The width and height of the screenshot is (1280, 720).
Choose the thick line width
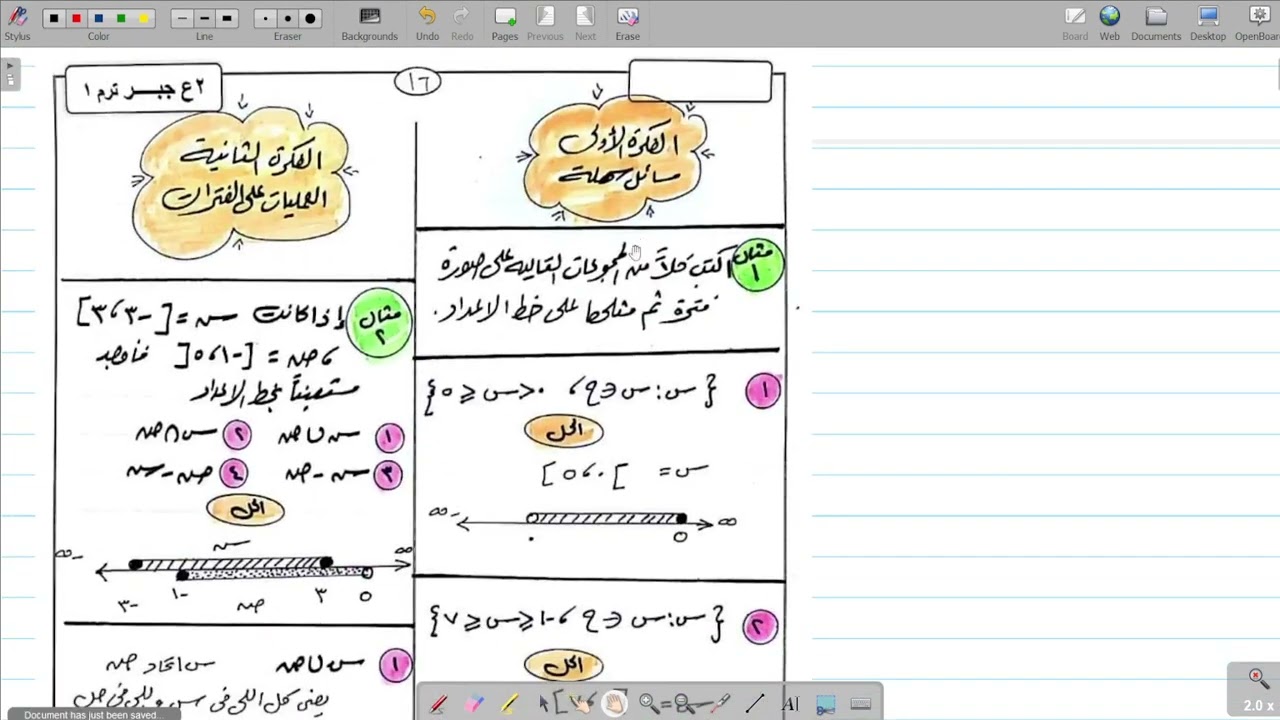click(x=226, y=18)
